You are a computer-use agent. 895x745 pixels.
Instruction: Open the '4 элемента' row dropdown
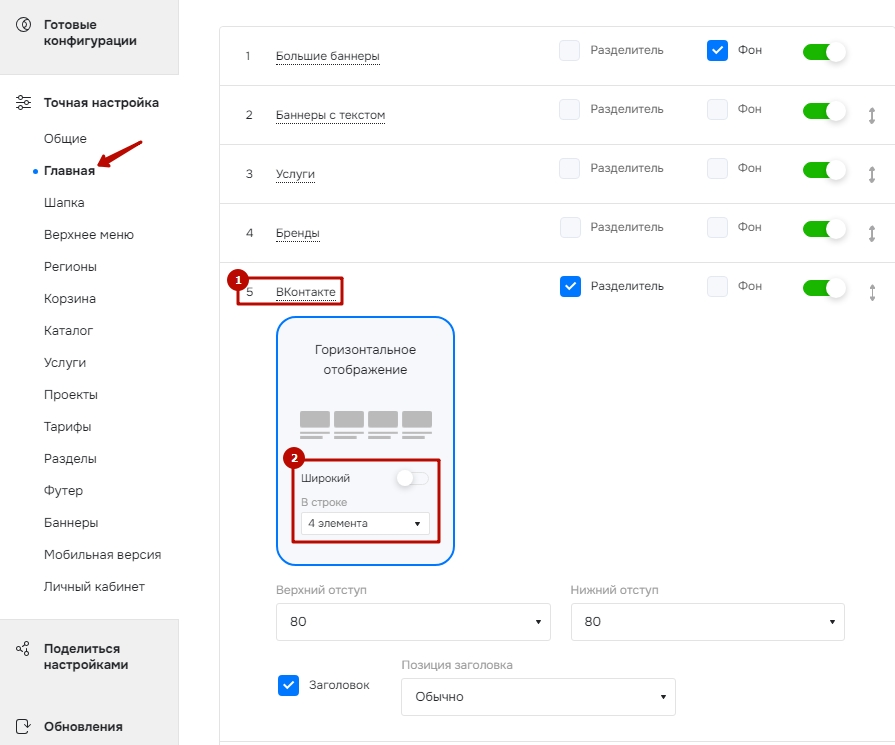click(365, 523)
